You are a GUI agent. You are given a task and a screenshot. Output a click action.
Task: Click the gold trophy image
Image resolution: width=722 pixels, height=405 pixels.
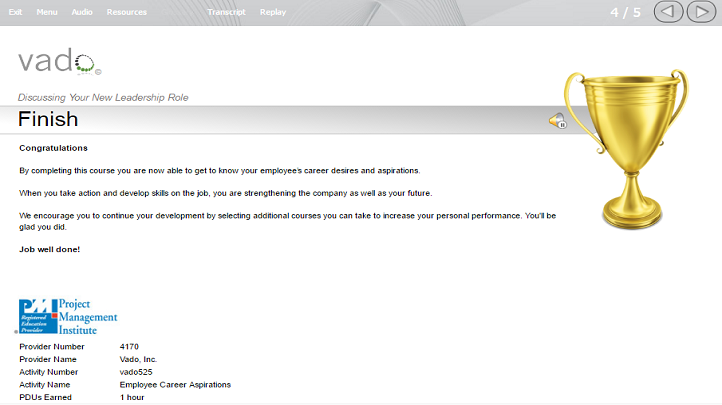click(627, 149)
